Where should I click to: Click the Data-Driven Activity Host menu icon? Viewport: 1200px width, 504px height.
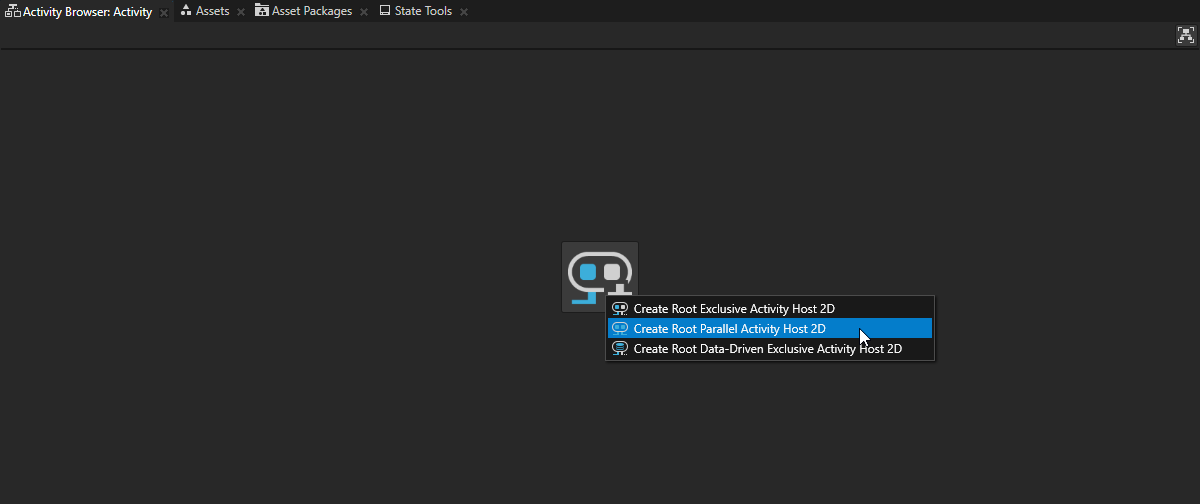pos(620,348)
